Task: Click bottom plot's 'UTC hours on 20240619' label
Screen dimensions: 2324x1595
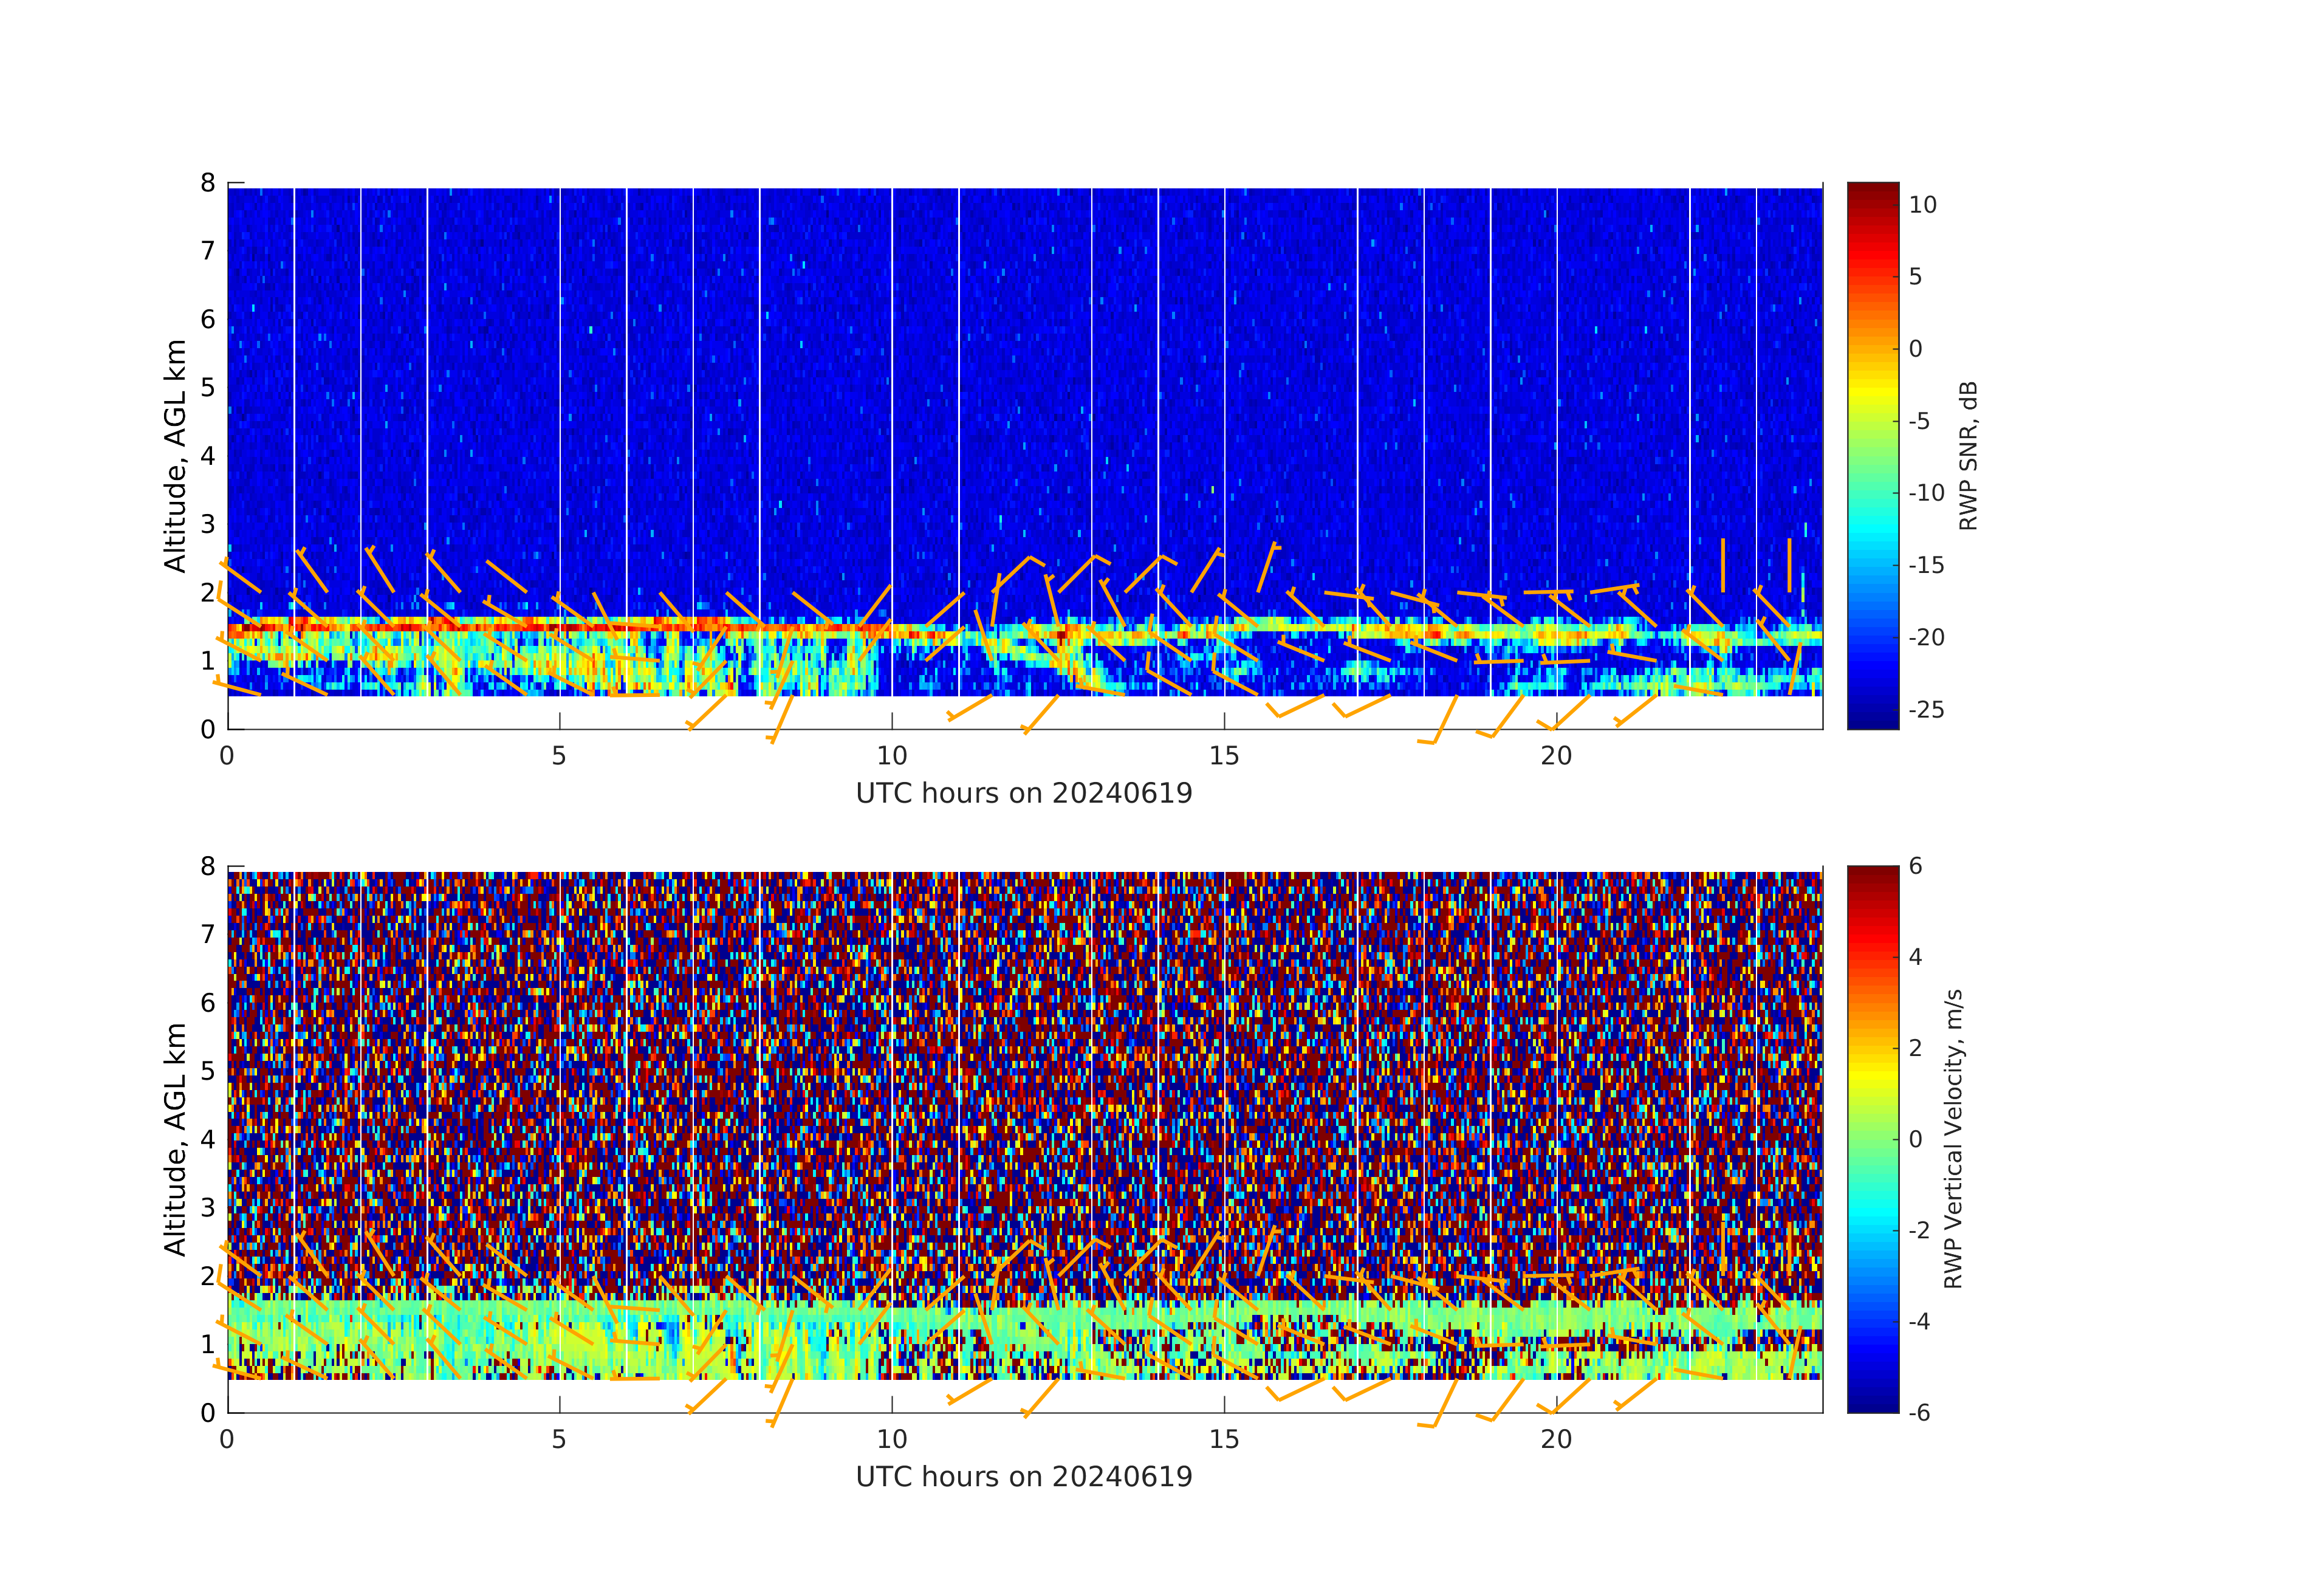Action: click(1024, 1476)
